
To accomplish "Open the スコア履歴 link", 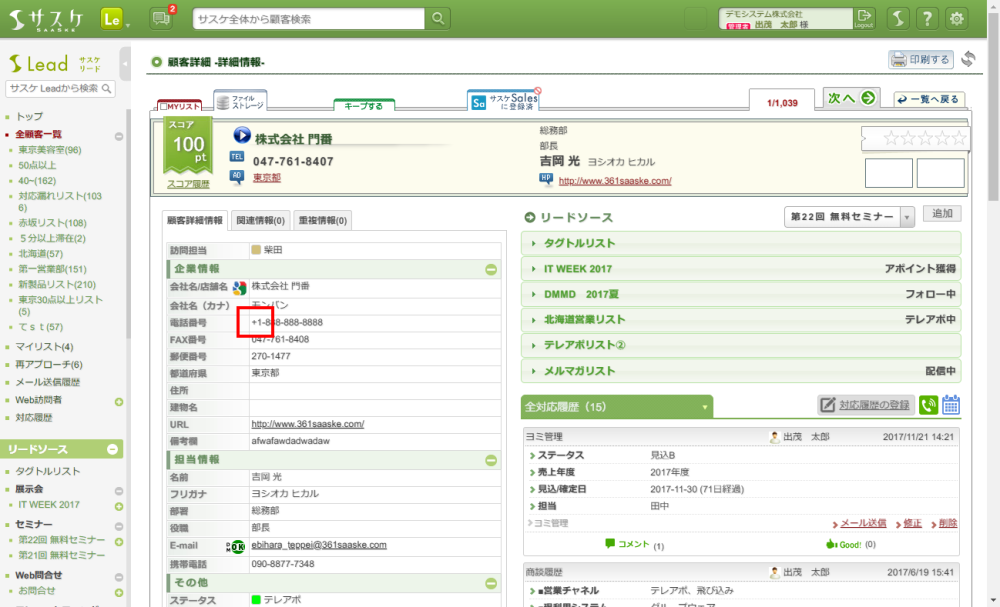I will coord(188,184).
